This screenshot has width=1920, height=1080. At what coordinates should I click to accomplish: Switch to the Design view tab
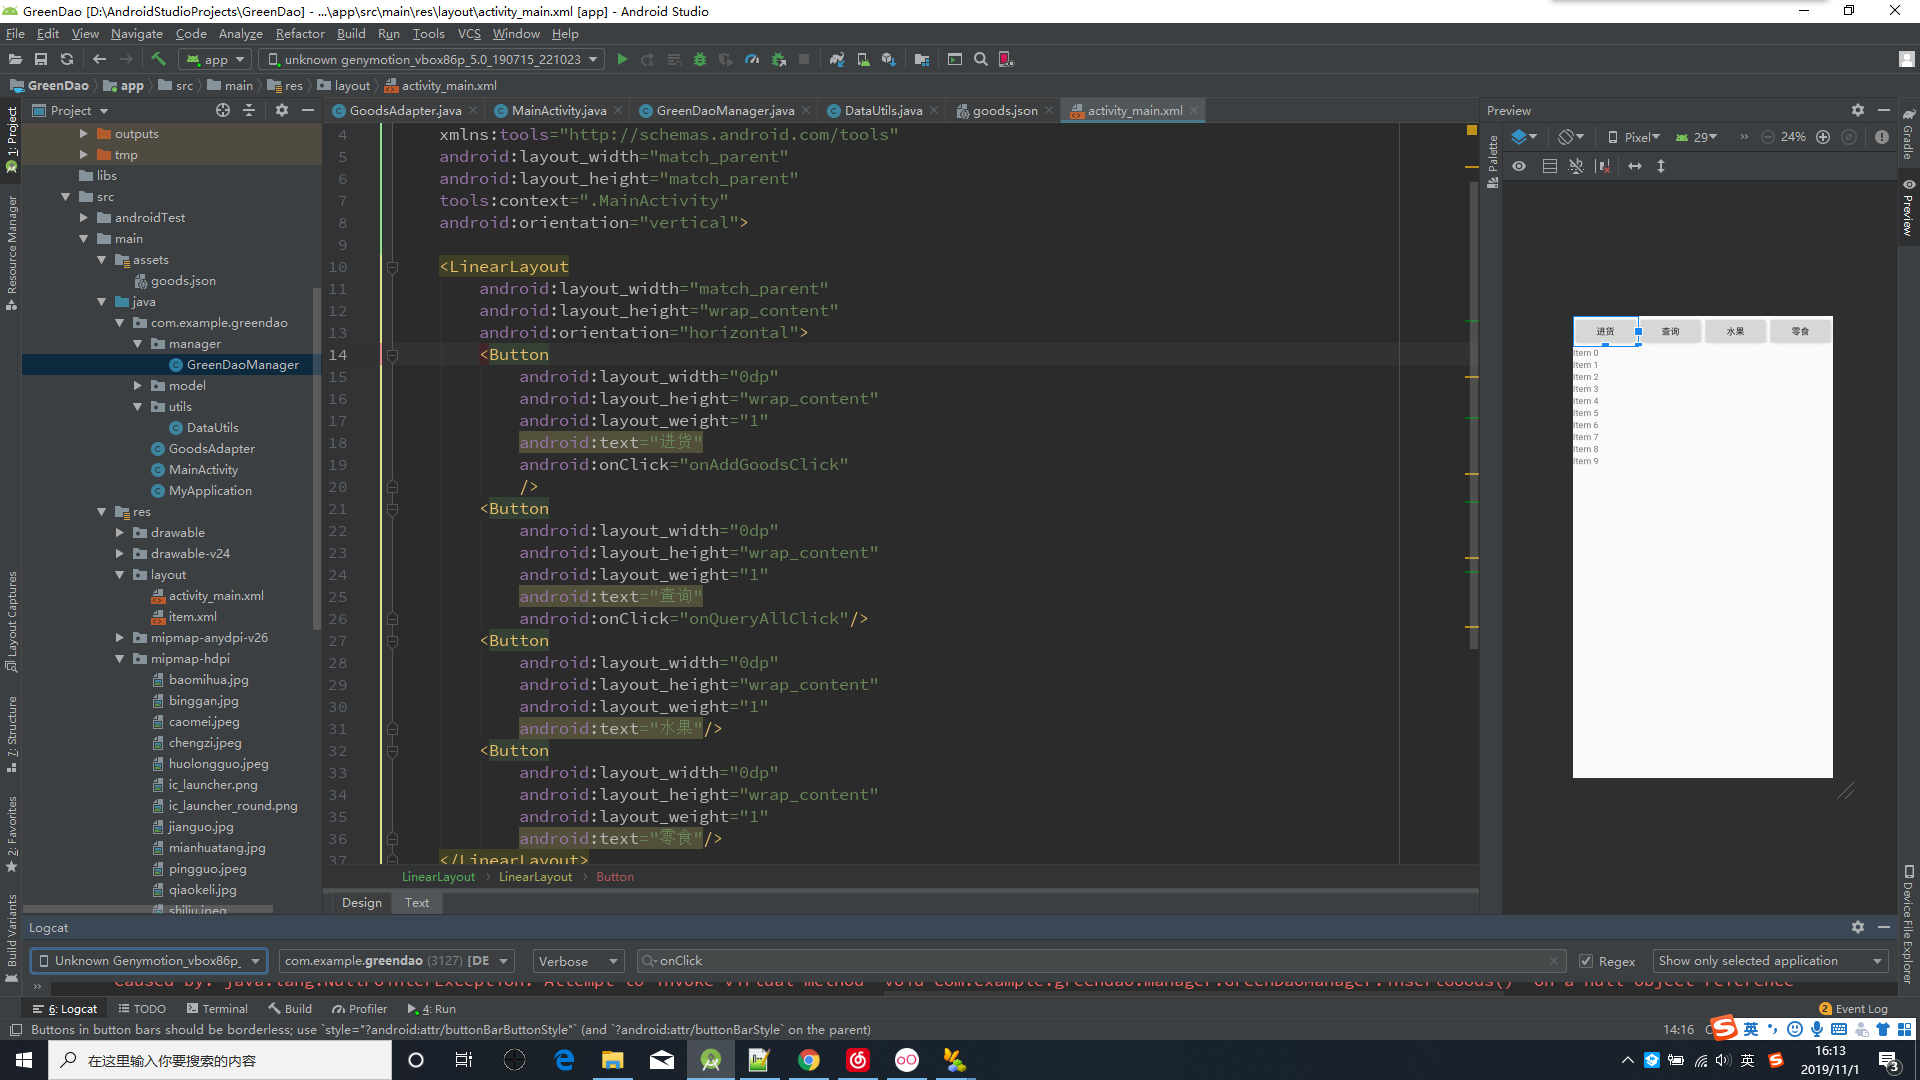click(x=361, y=903)
